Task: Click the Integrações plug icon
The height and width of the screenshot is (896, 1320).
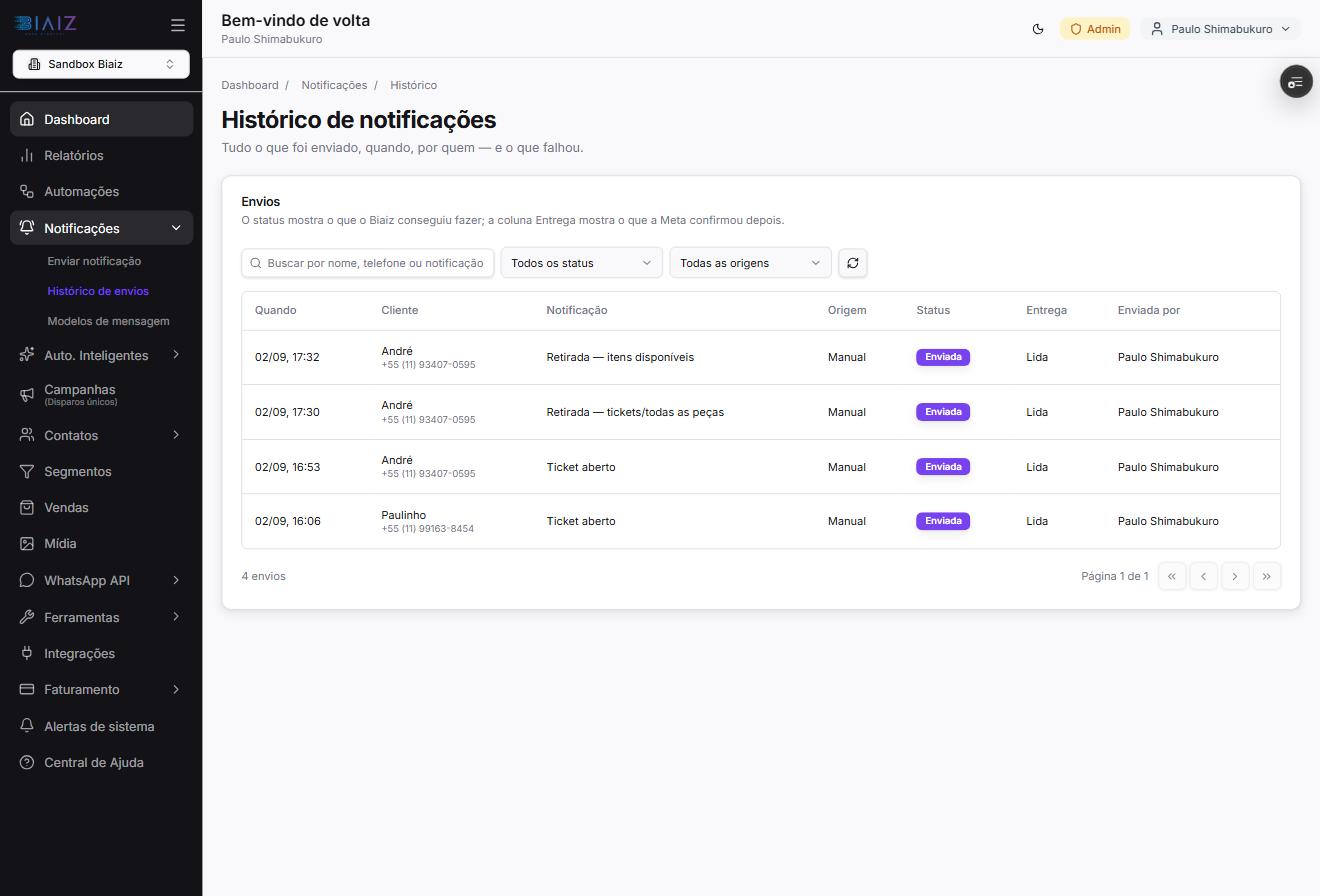Action: (x=27, y=653)
